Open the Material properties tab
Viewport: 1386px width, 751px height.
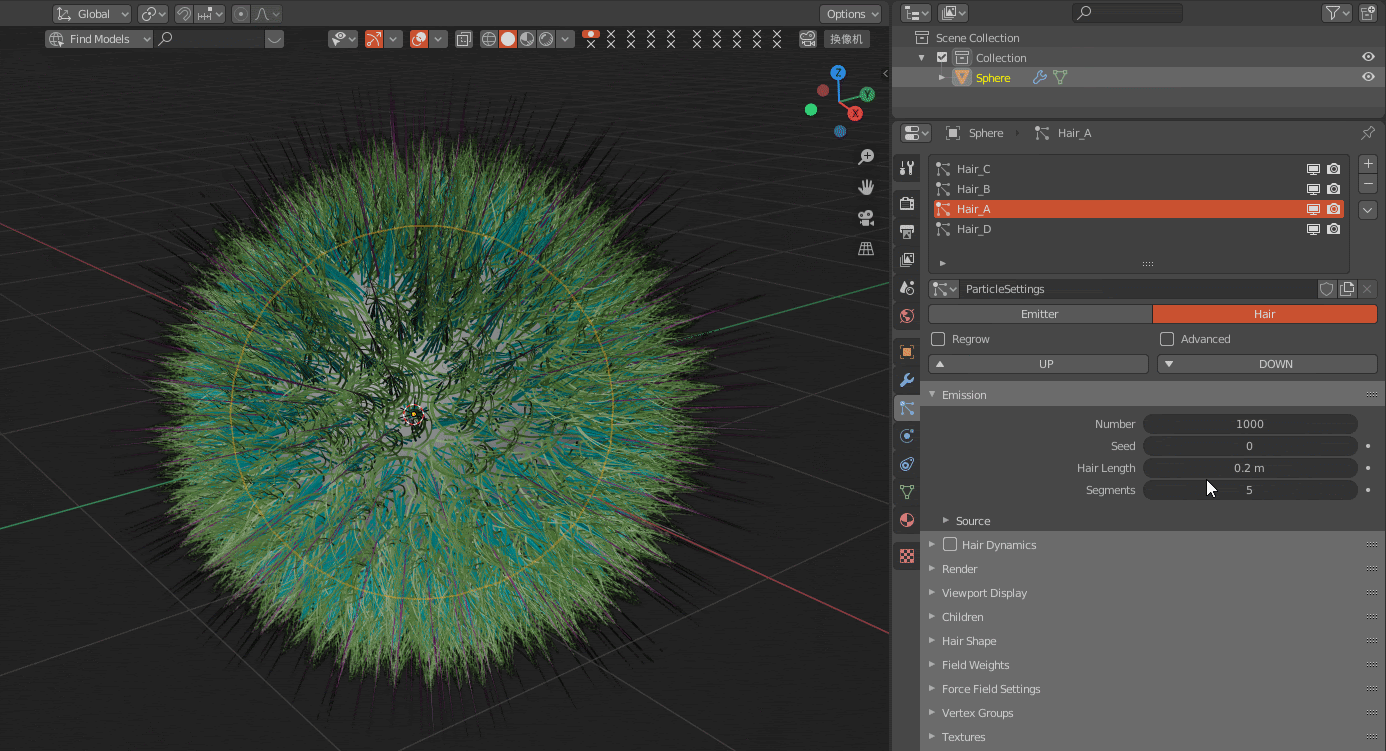click(907, 520)
